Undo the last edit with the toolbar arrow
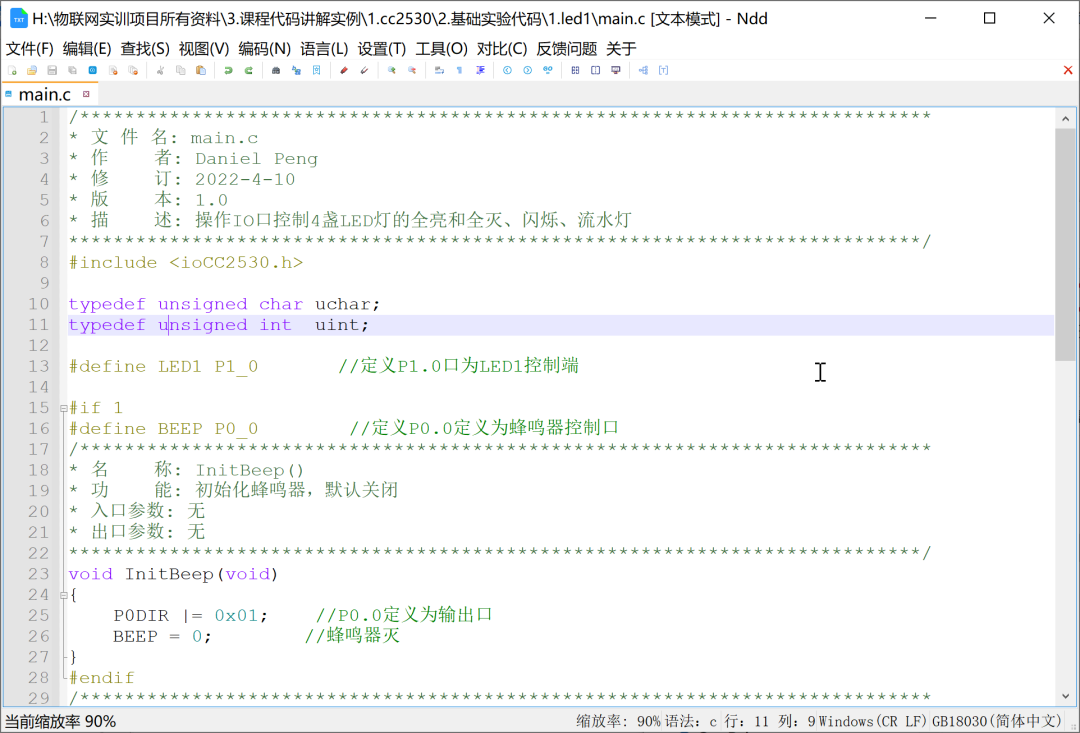The image size is (1080, 733). (230, 70)
